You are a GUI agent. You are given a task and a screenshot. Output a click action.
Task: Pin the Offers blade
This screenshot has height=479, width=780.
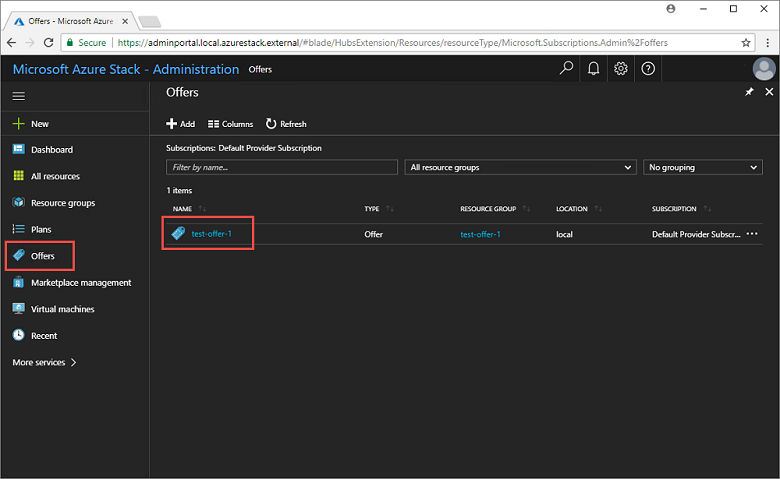[750, 92]
